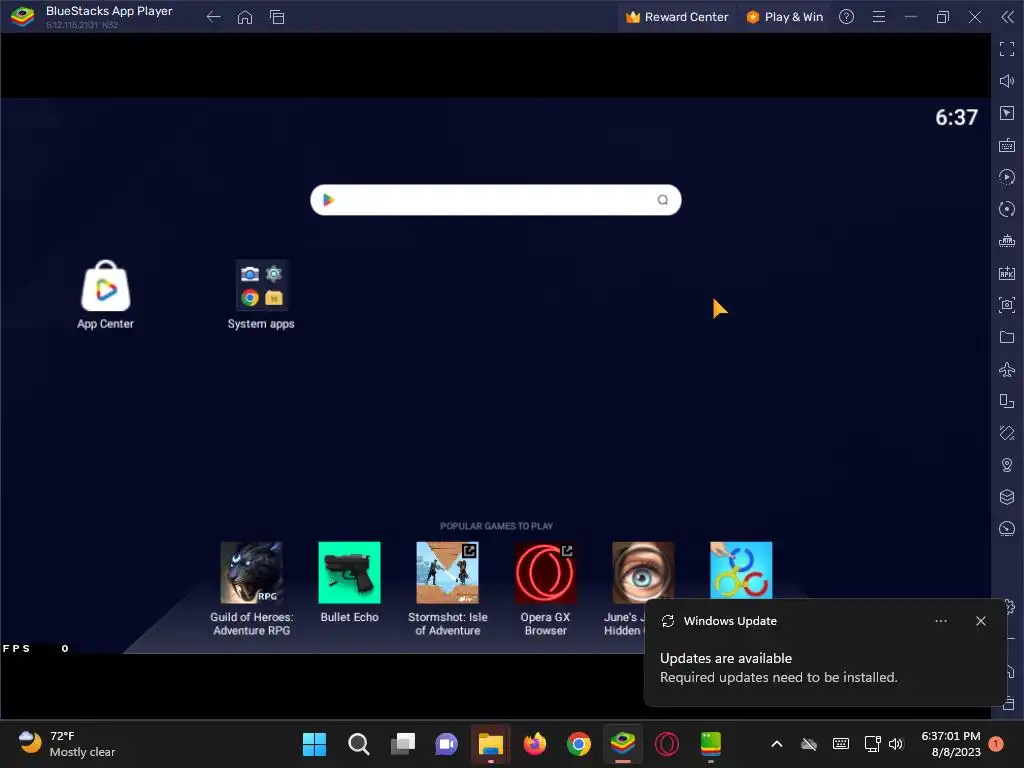This screenshot has height=768, width=1024.
Task: Open Task View in taskbar
Action: [x=403, y=744]
